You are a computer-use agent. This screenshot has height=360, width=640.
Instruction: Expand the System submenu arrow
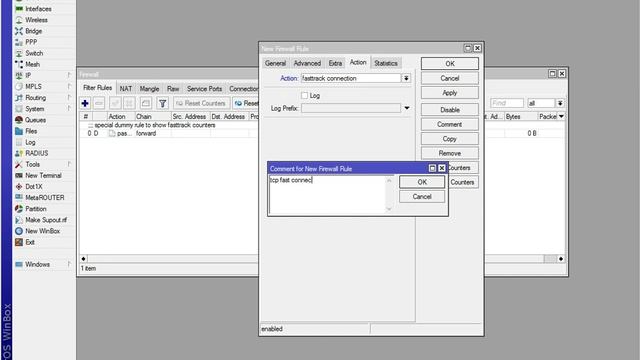coord(69,109)
